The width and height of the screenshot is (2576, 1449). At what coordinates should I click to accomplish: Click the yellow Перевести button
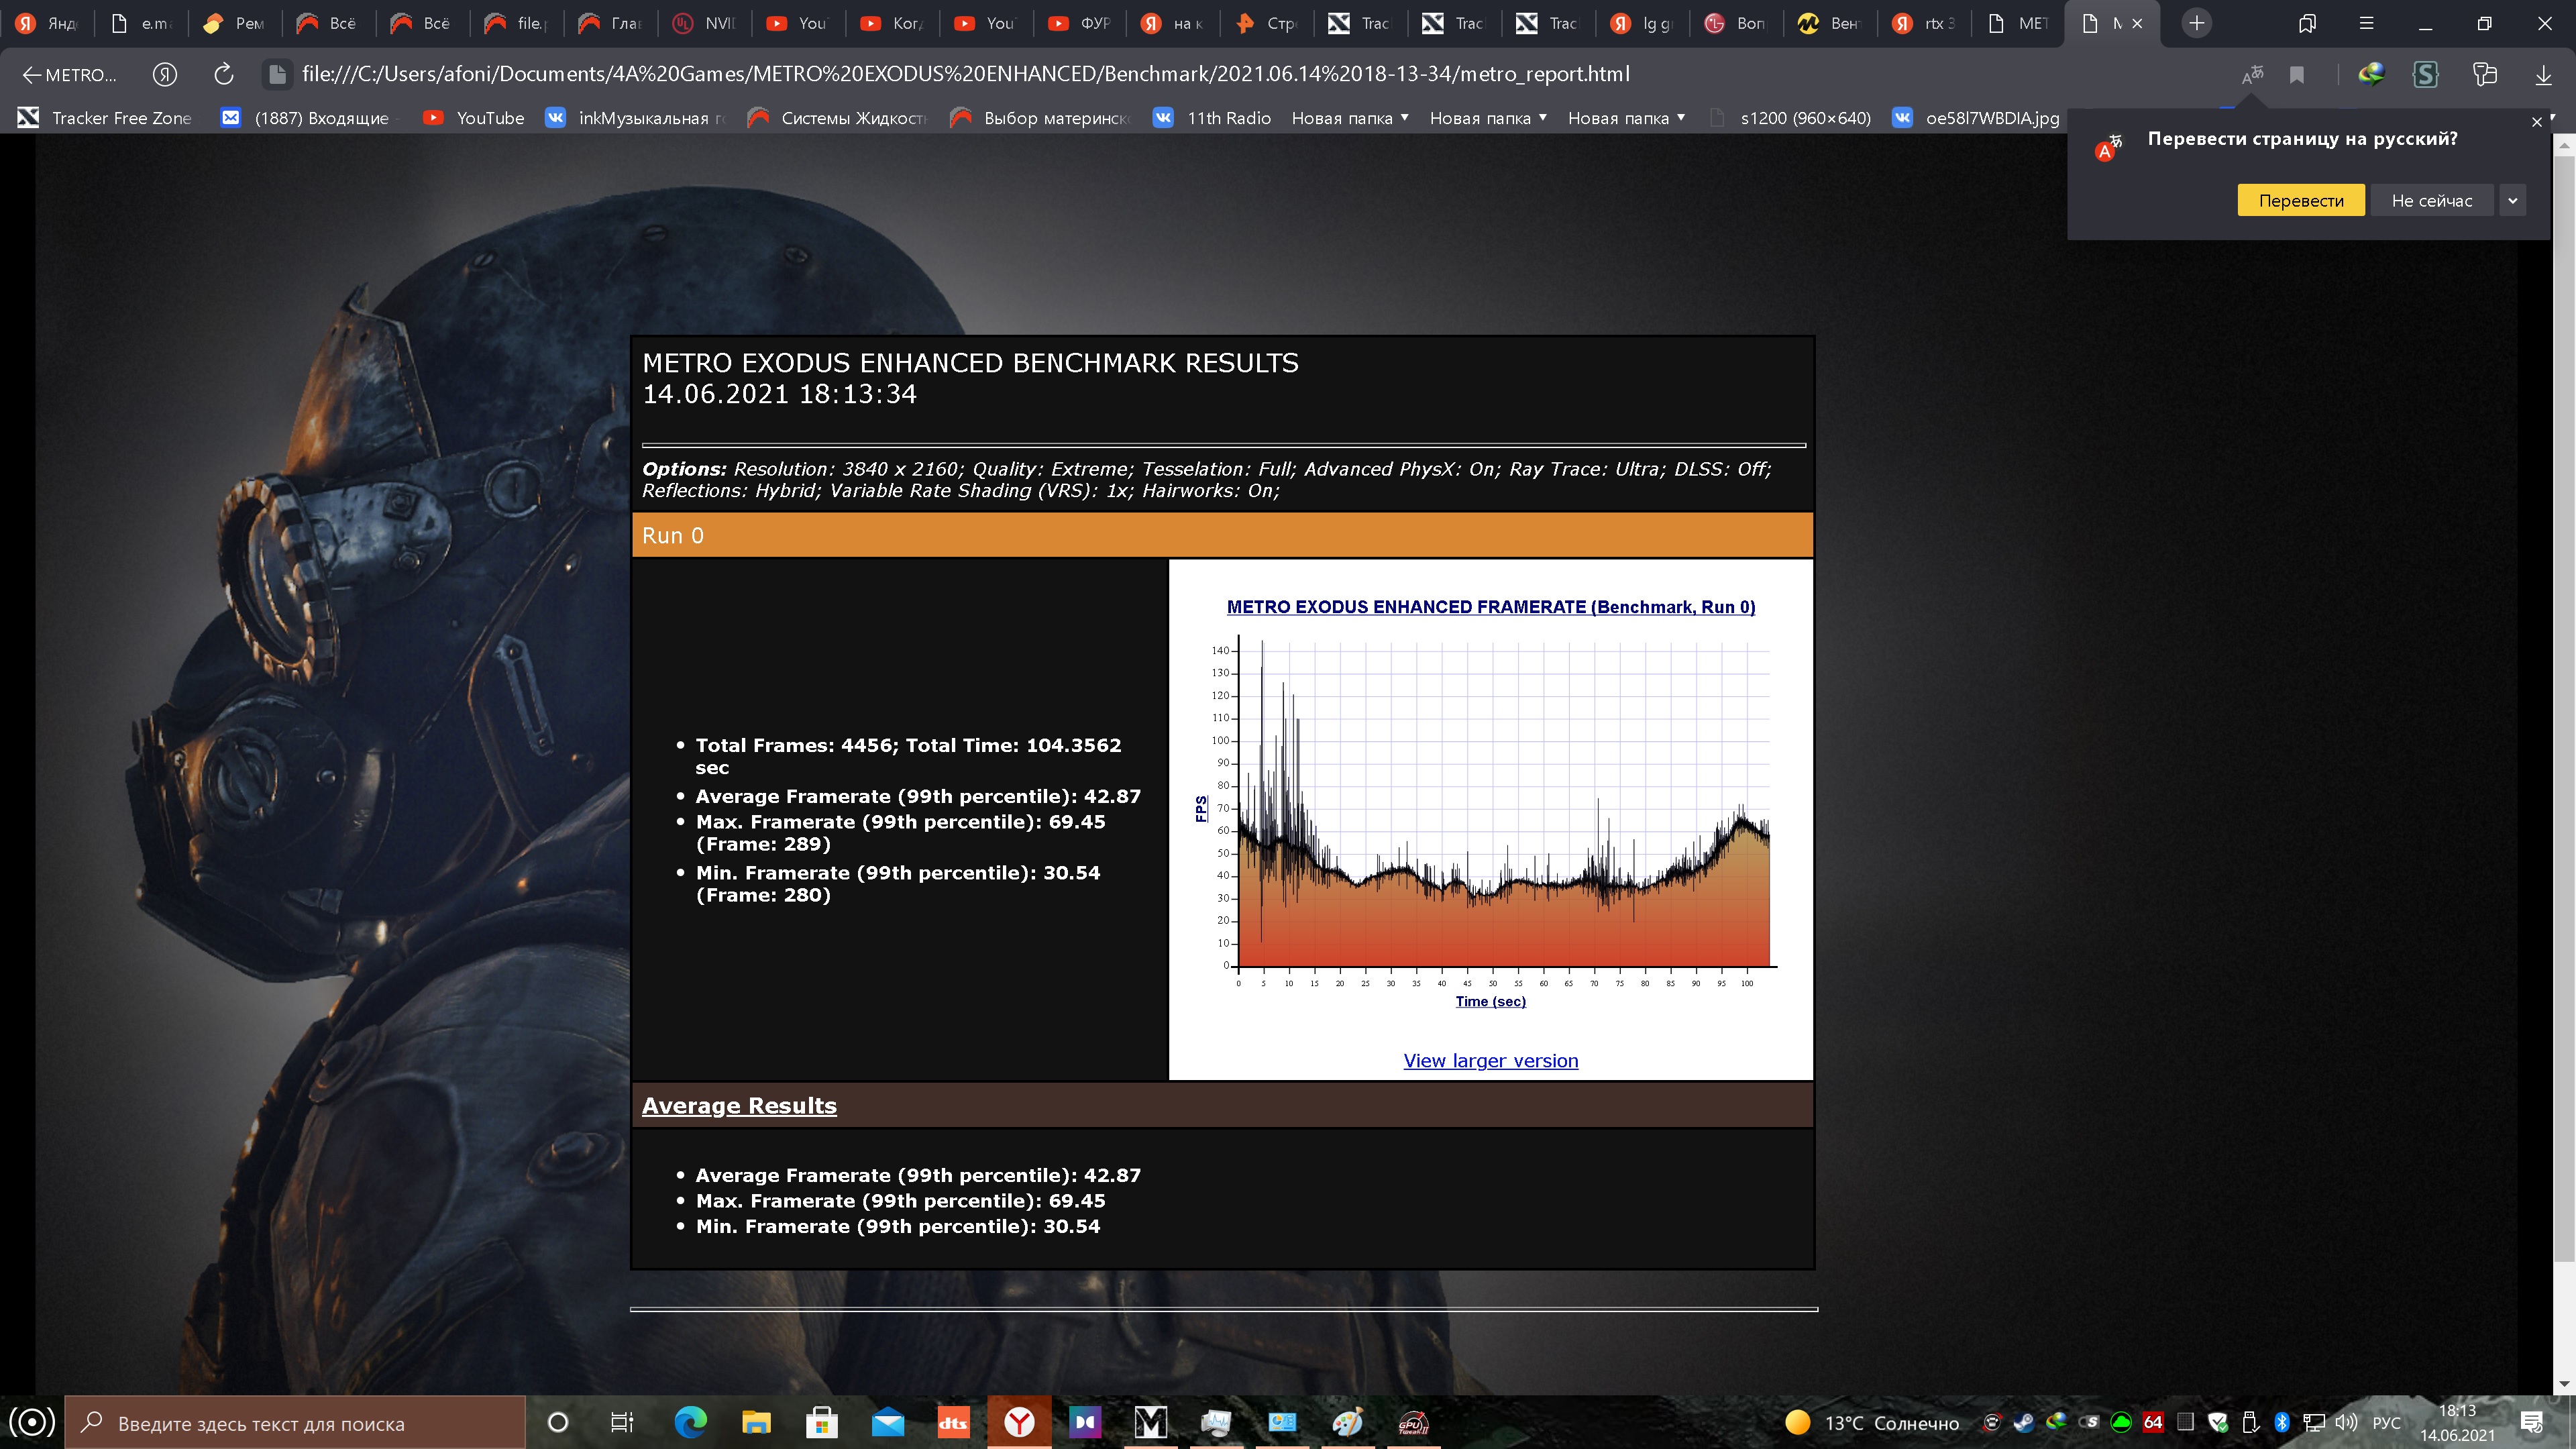pos(2300,200)
